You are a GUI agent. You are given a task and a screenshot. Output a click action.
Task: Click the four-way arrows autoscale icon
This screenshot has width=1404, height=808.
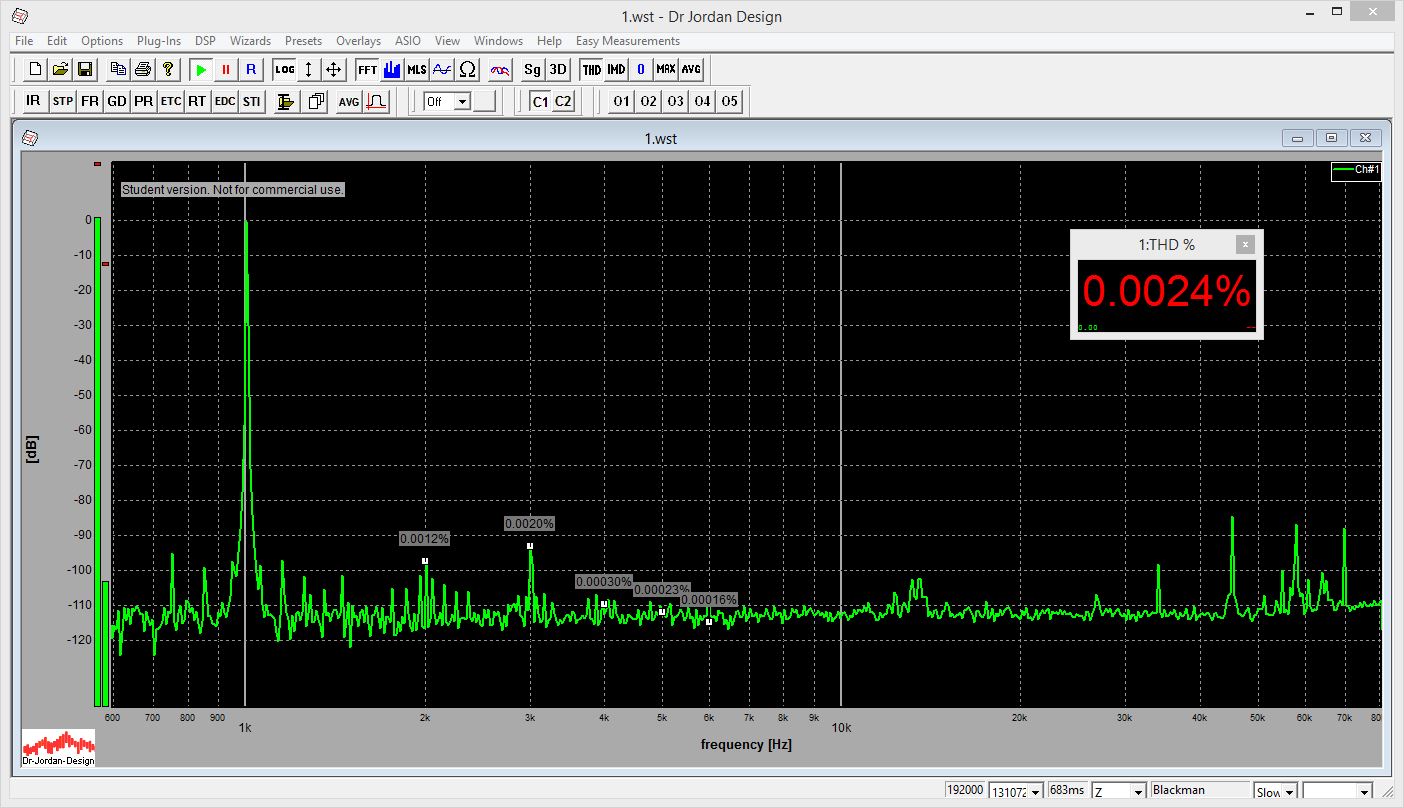tap(334, 69)
